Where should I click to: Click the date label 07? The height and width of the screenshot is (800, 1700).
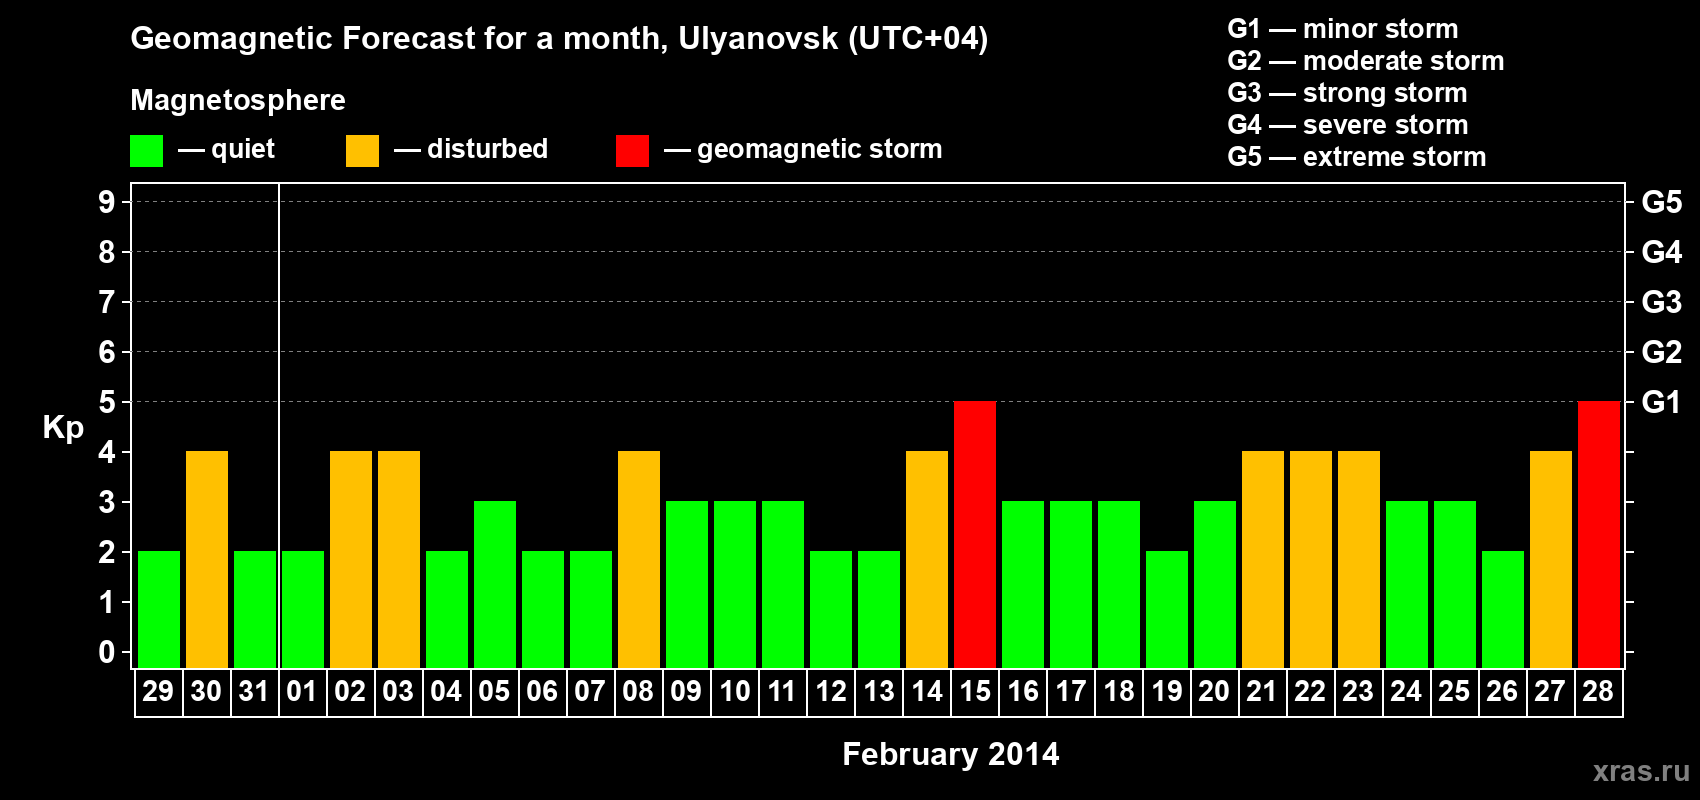click(x=590, y=691)
